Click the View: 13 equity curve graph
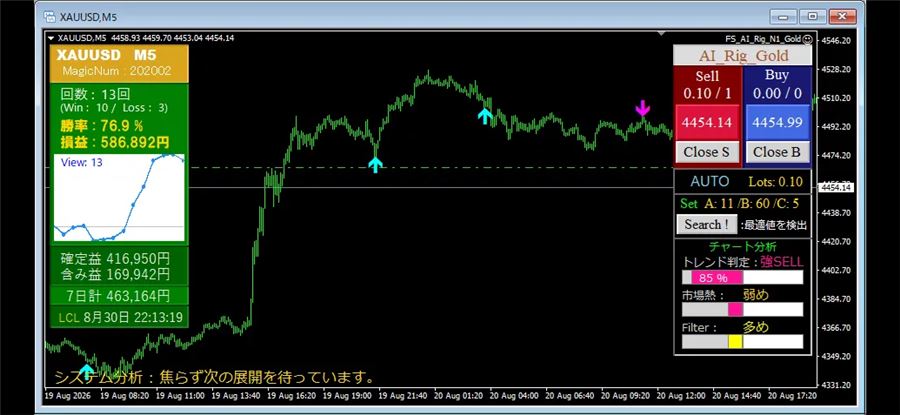The image size is (900, 415). pyautogui.click(x=119, y=198)
